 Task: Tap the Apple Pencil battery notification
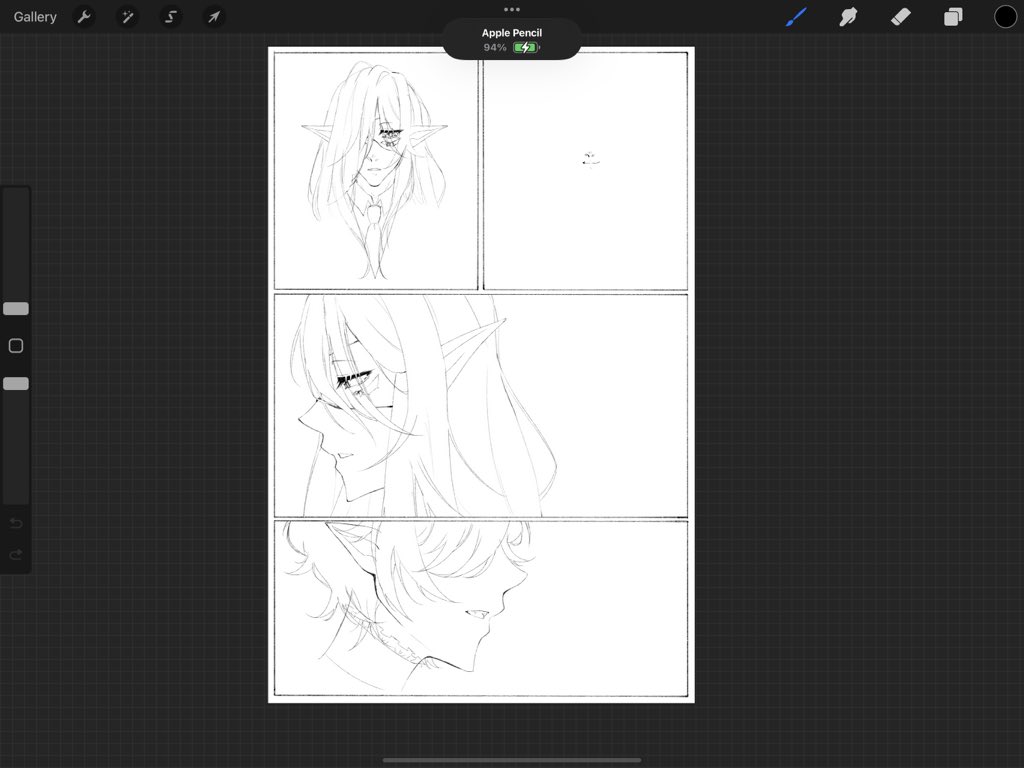(x=512, y=40)
